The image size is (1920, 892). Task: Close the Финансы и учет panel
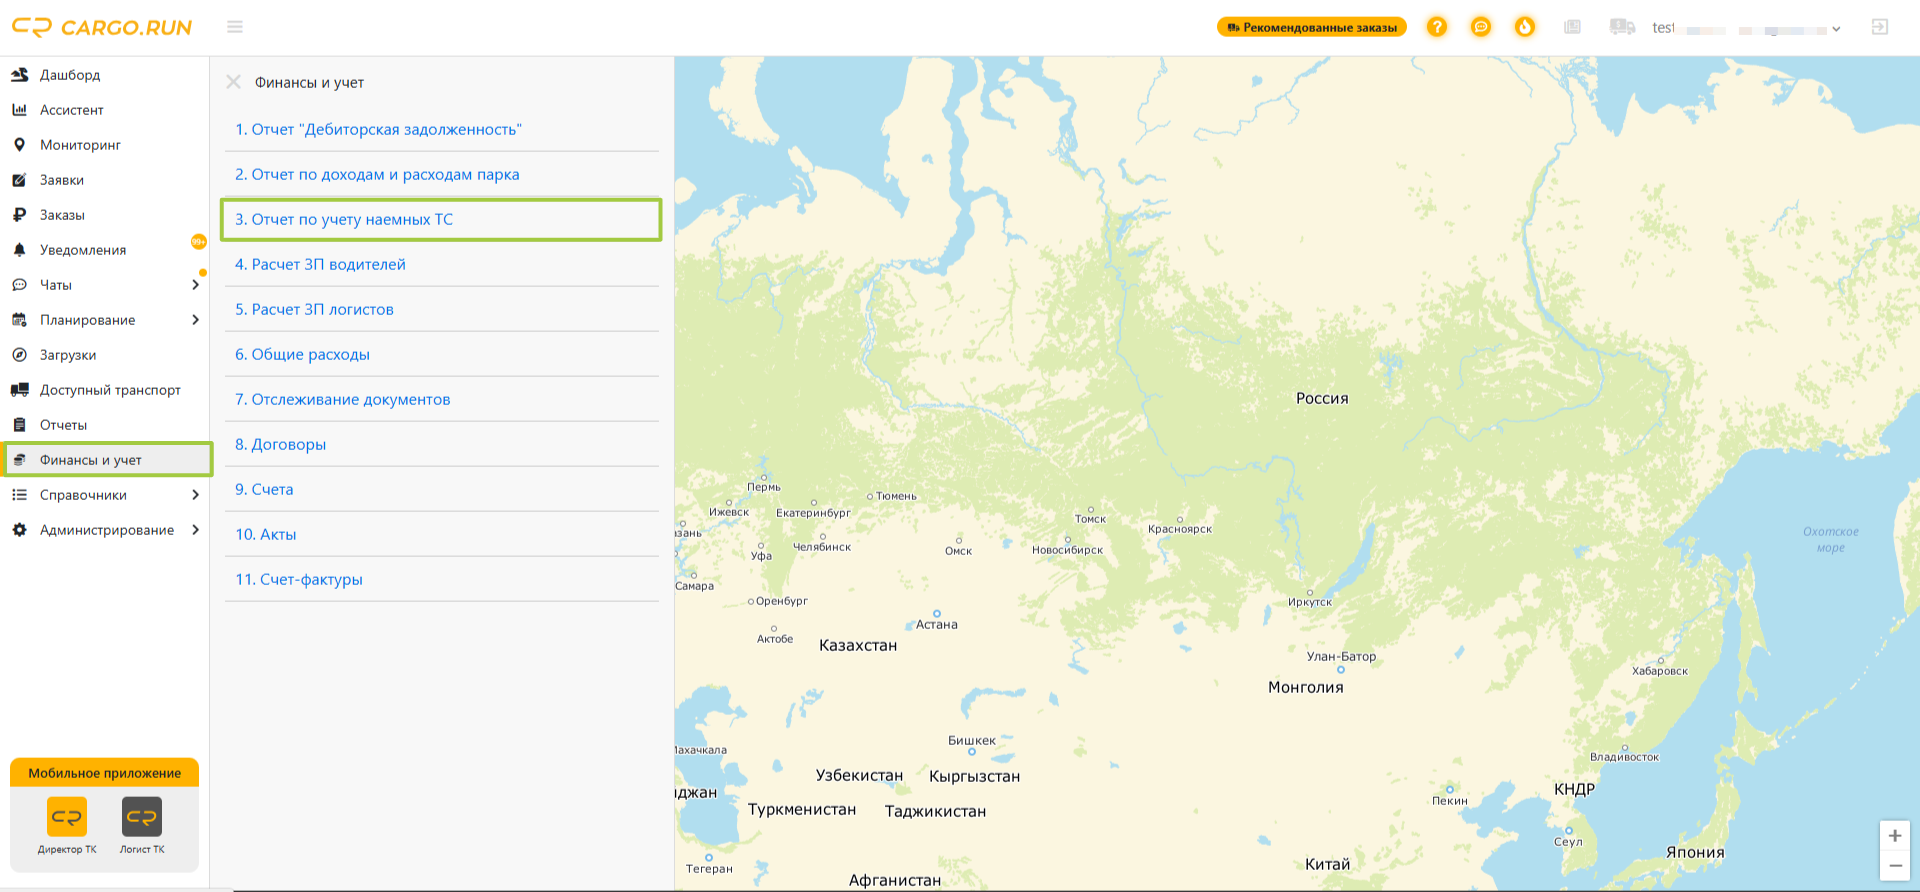[233, 82]
